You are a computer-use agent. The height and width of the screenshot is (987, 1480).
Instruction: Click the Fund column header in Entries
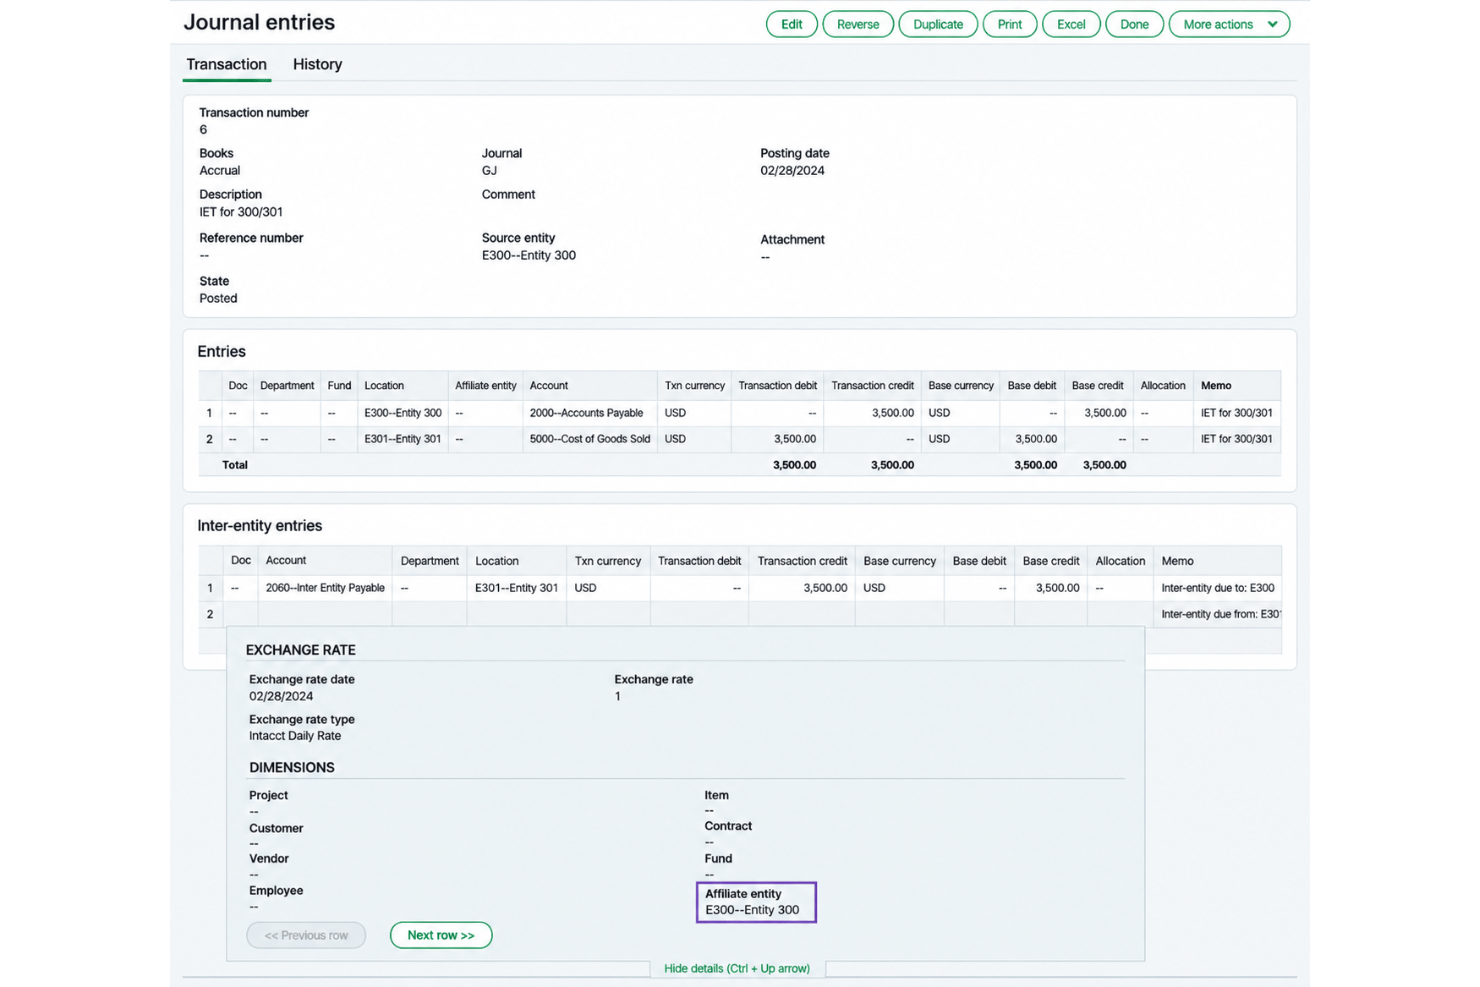[339, 385]
